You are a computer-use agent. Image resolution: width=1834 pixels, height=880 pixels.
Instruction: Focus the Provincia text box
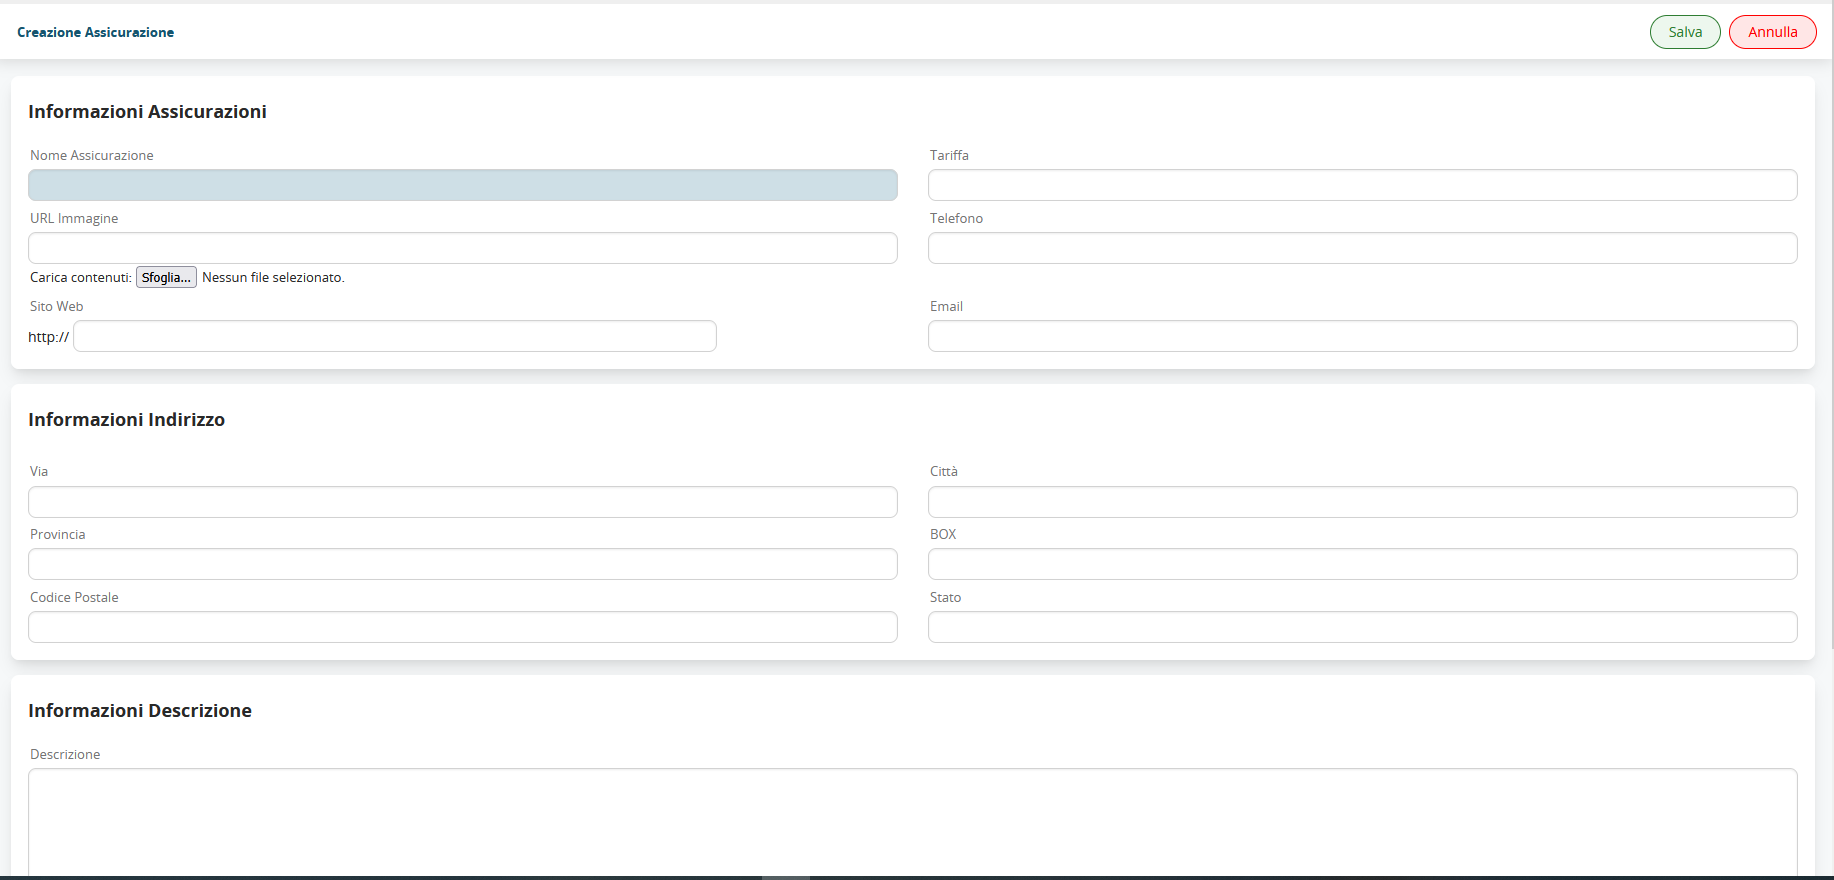[462, 564]
